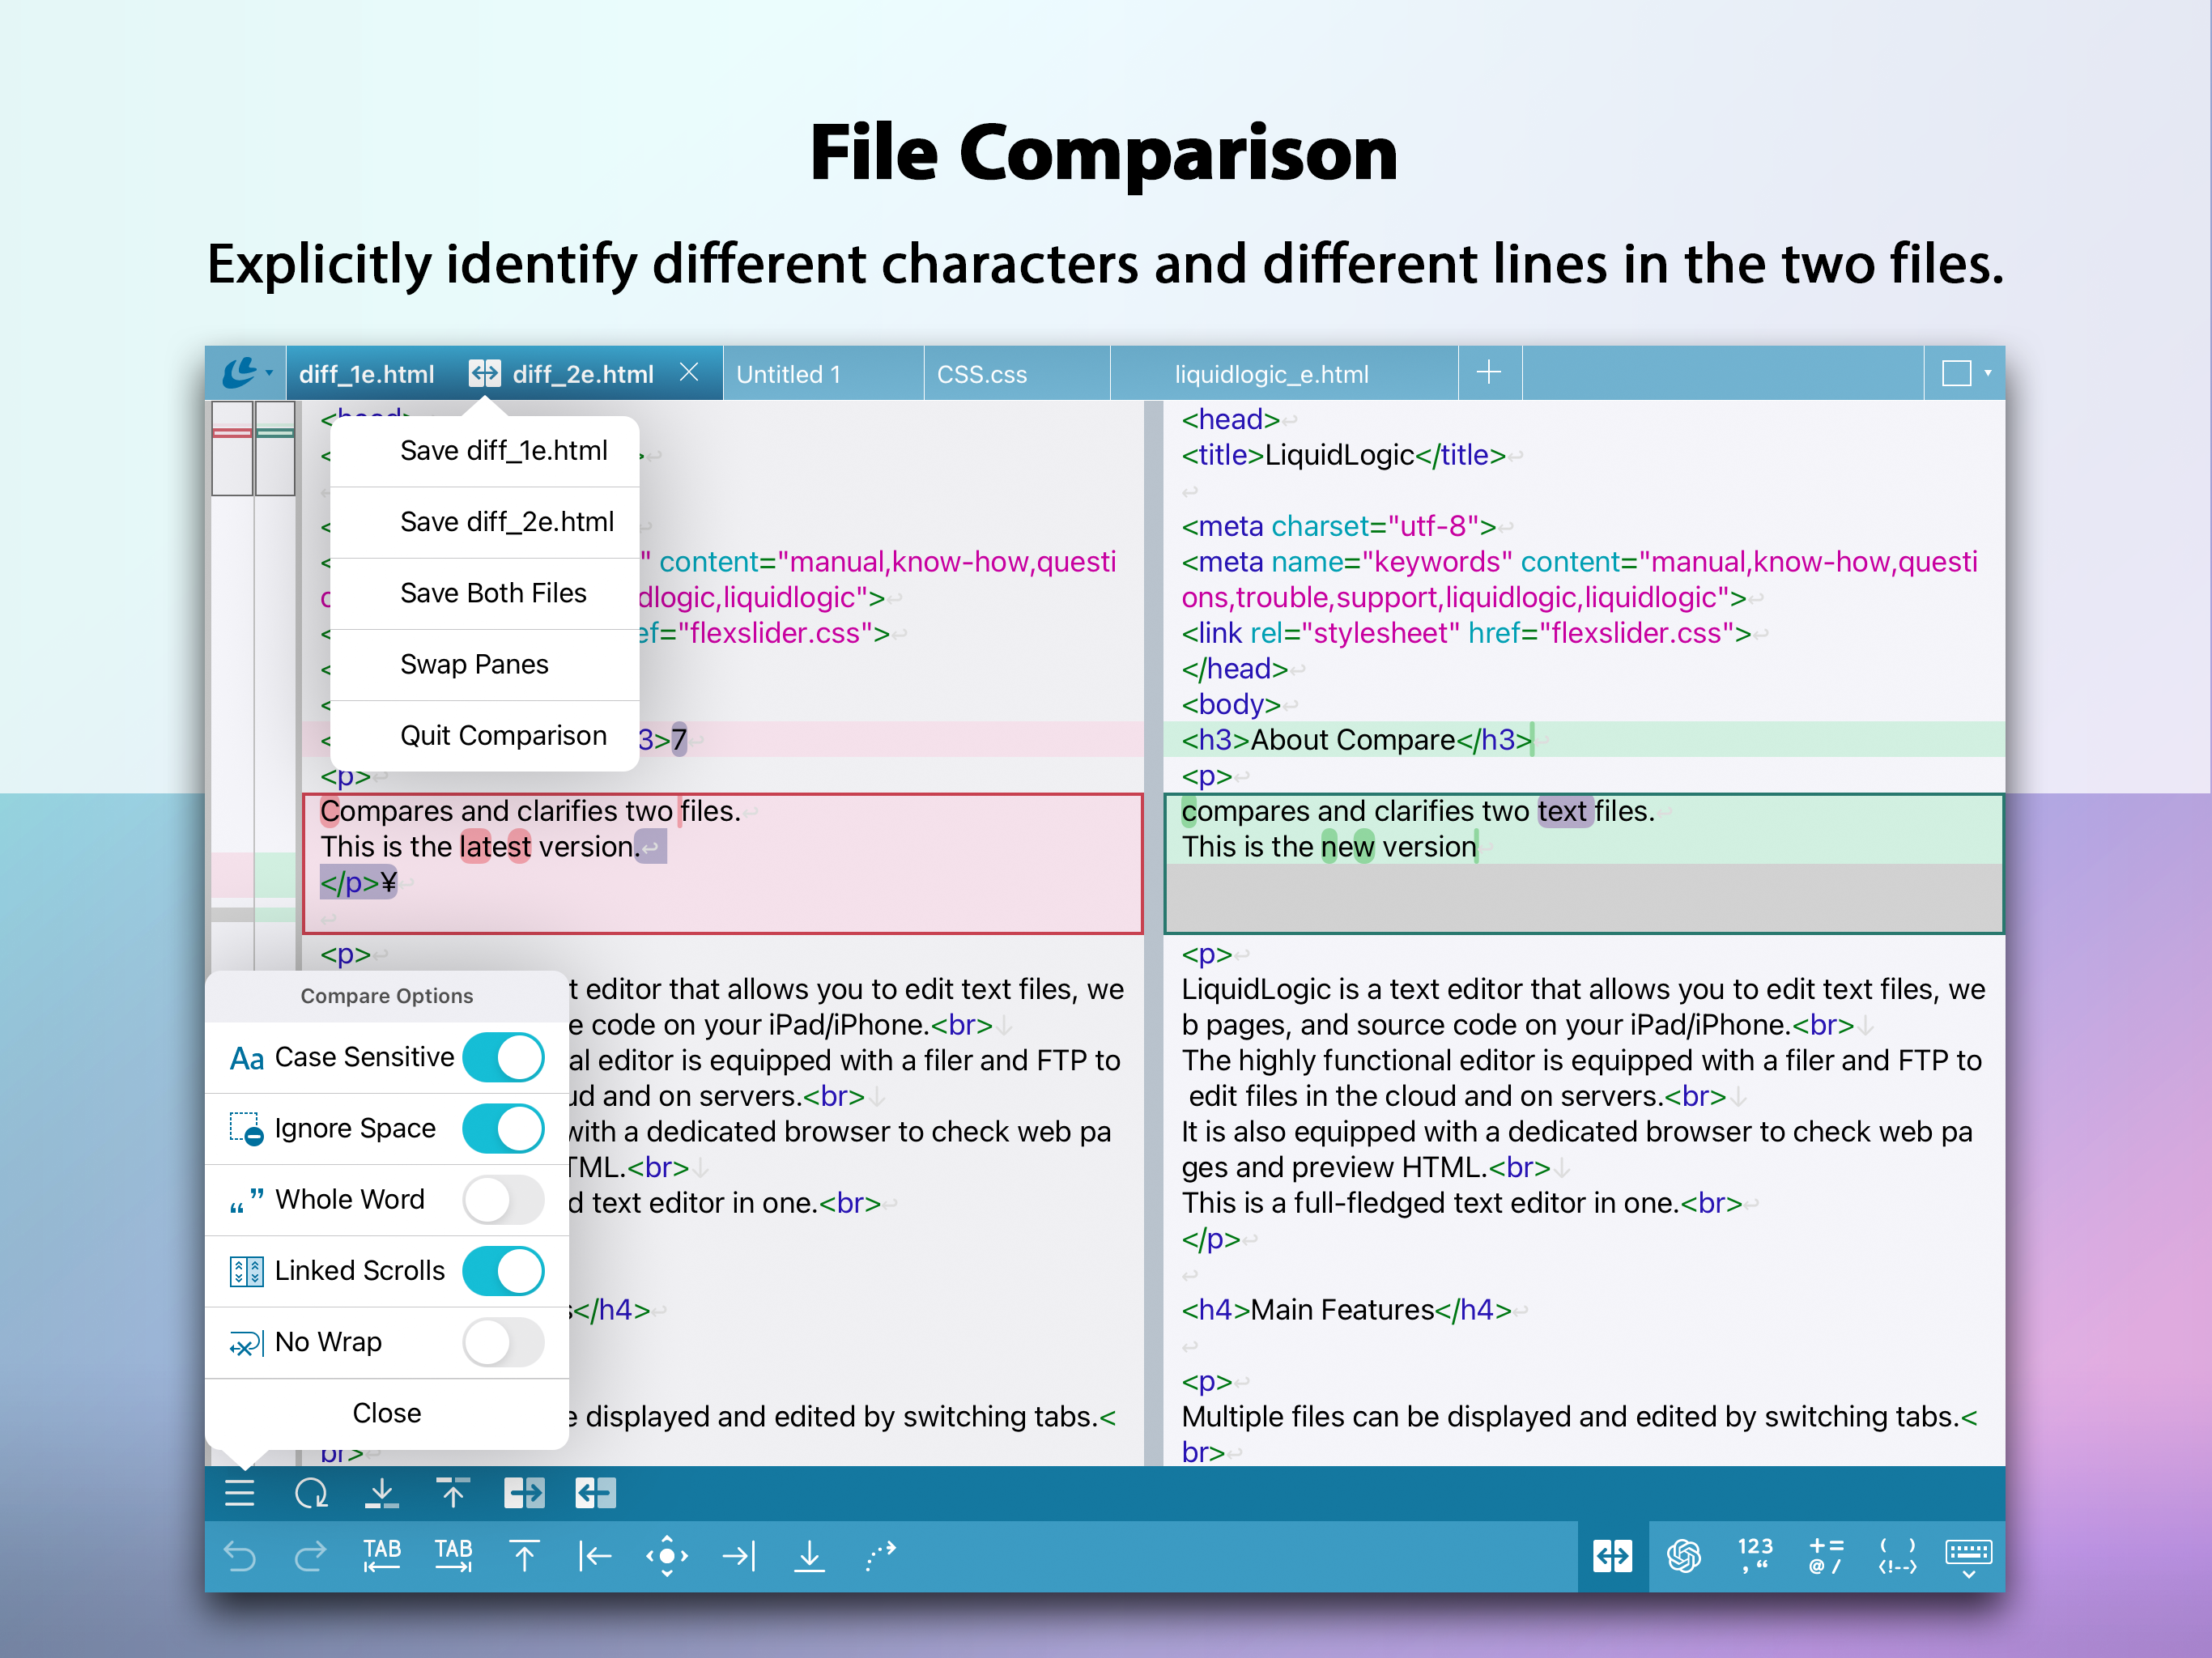Switch to the liquidlogic_e.html tab
Image resolution: width=2212 pixels, height=1658 pixels.
click(x=1284, y=374)
